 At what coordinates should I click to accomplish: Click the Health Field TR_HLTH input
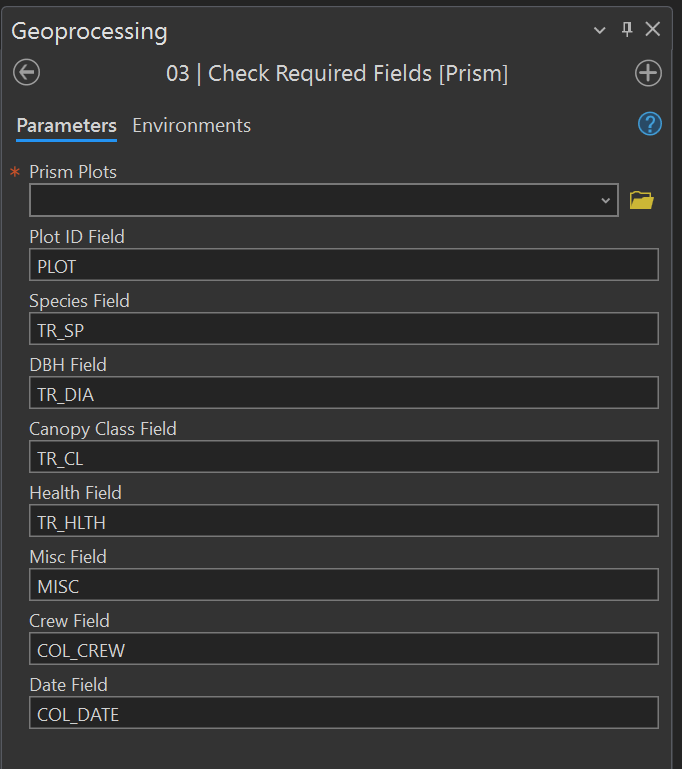pyautogui.click(x=343, y=521)
